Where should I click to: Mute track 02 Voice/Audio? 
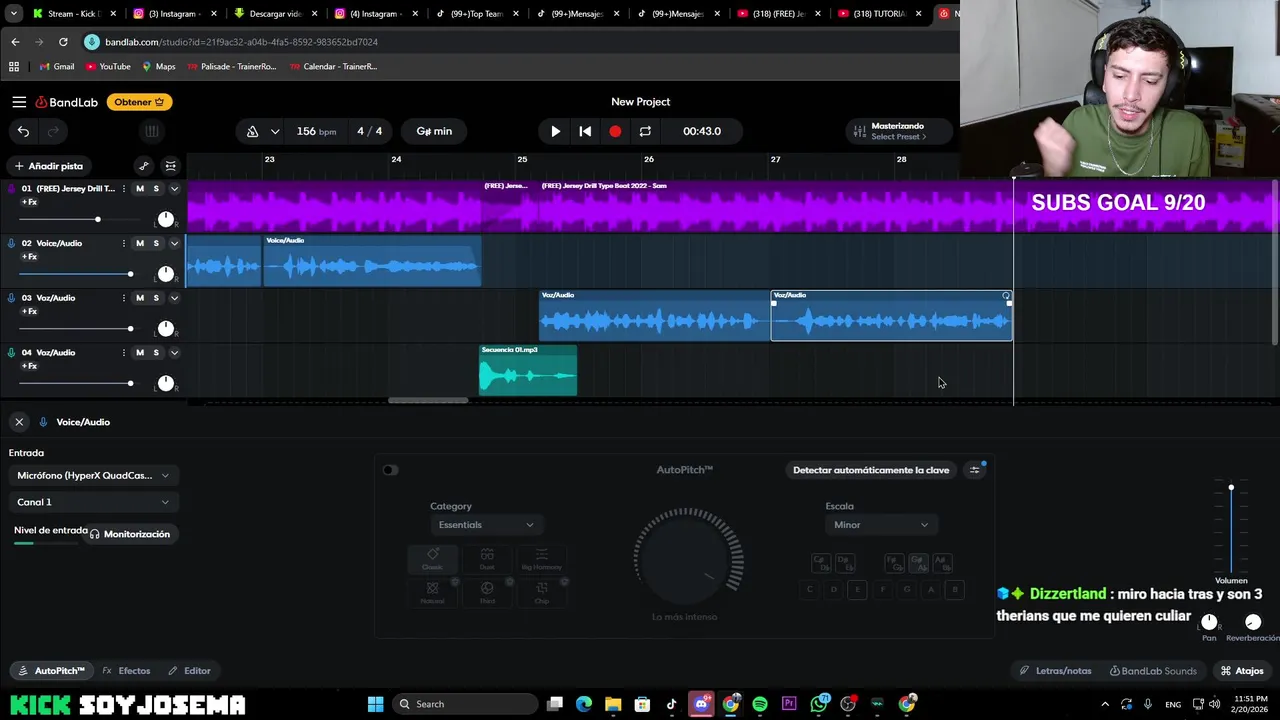click(140, 243)
